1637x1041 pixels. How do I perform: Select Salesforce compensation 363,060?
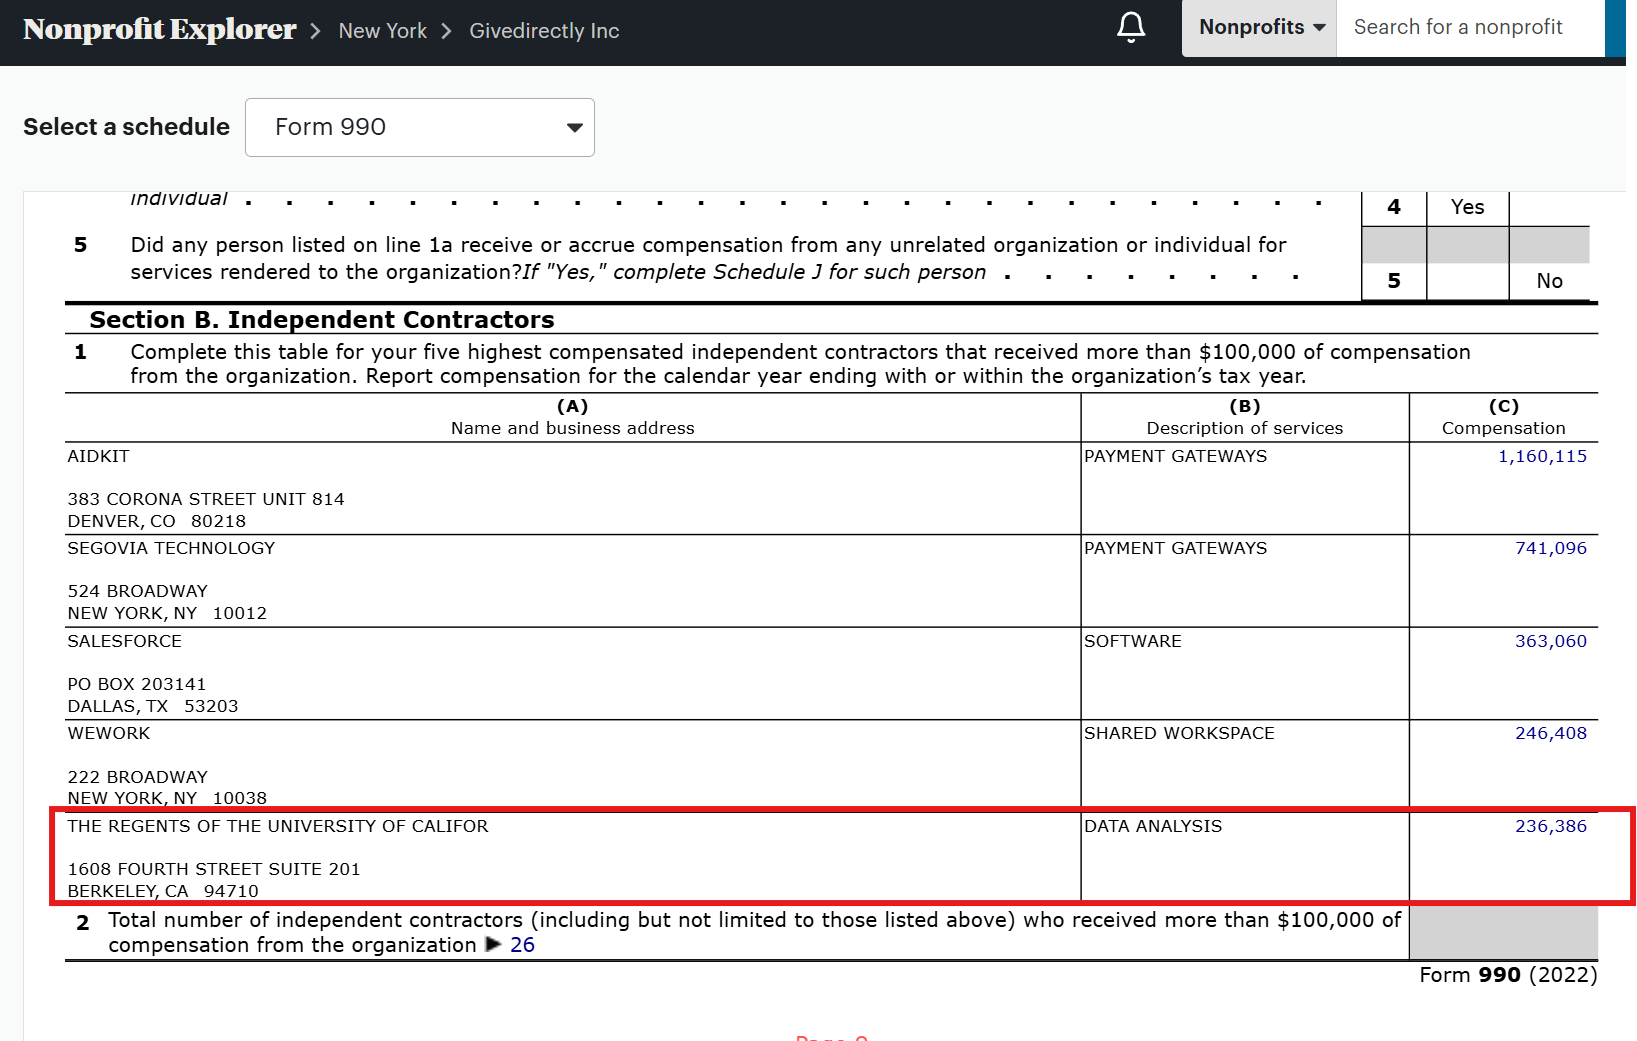(x=1551, y=641)
